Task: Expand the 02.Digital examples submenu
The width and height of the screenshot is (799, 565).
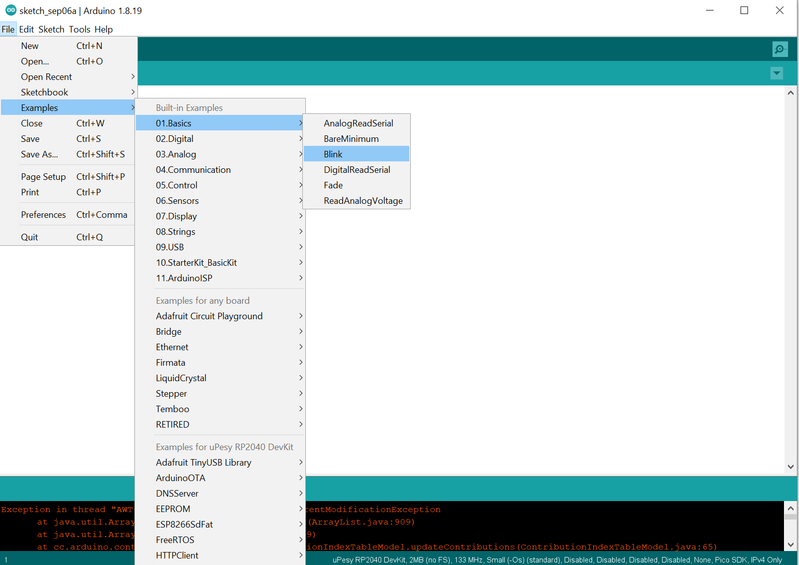Action: pos(220,139)
